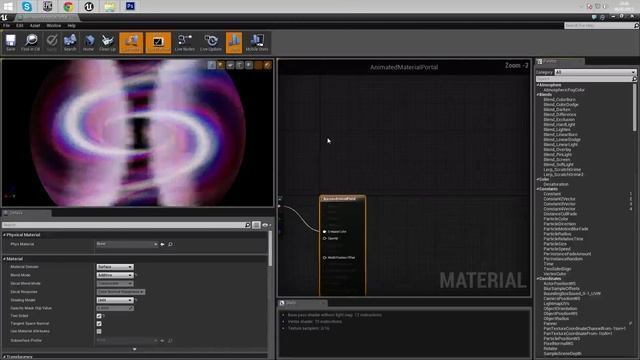
Task: Click the Emissive Color input pin
Action: click(x=325, y=232)
